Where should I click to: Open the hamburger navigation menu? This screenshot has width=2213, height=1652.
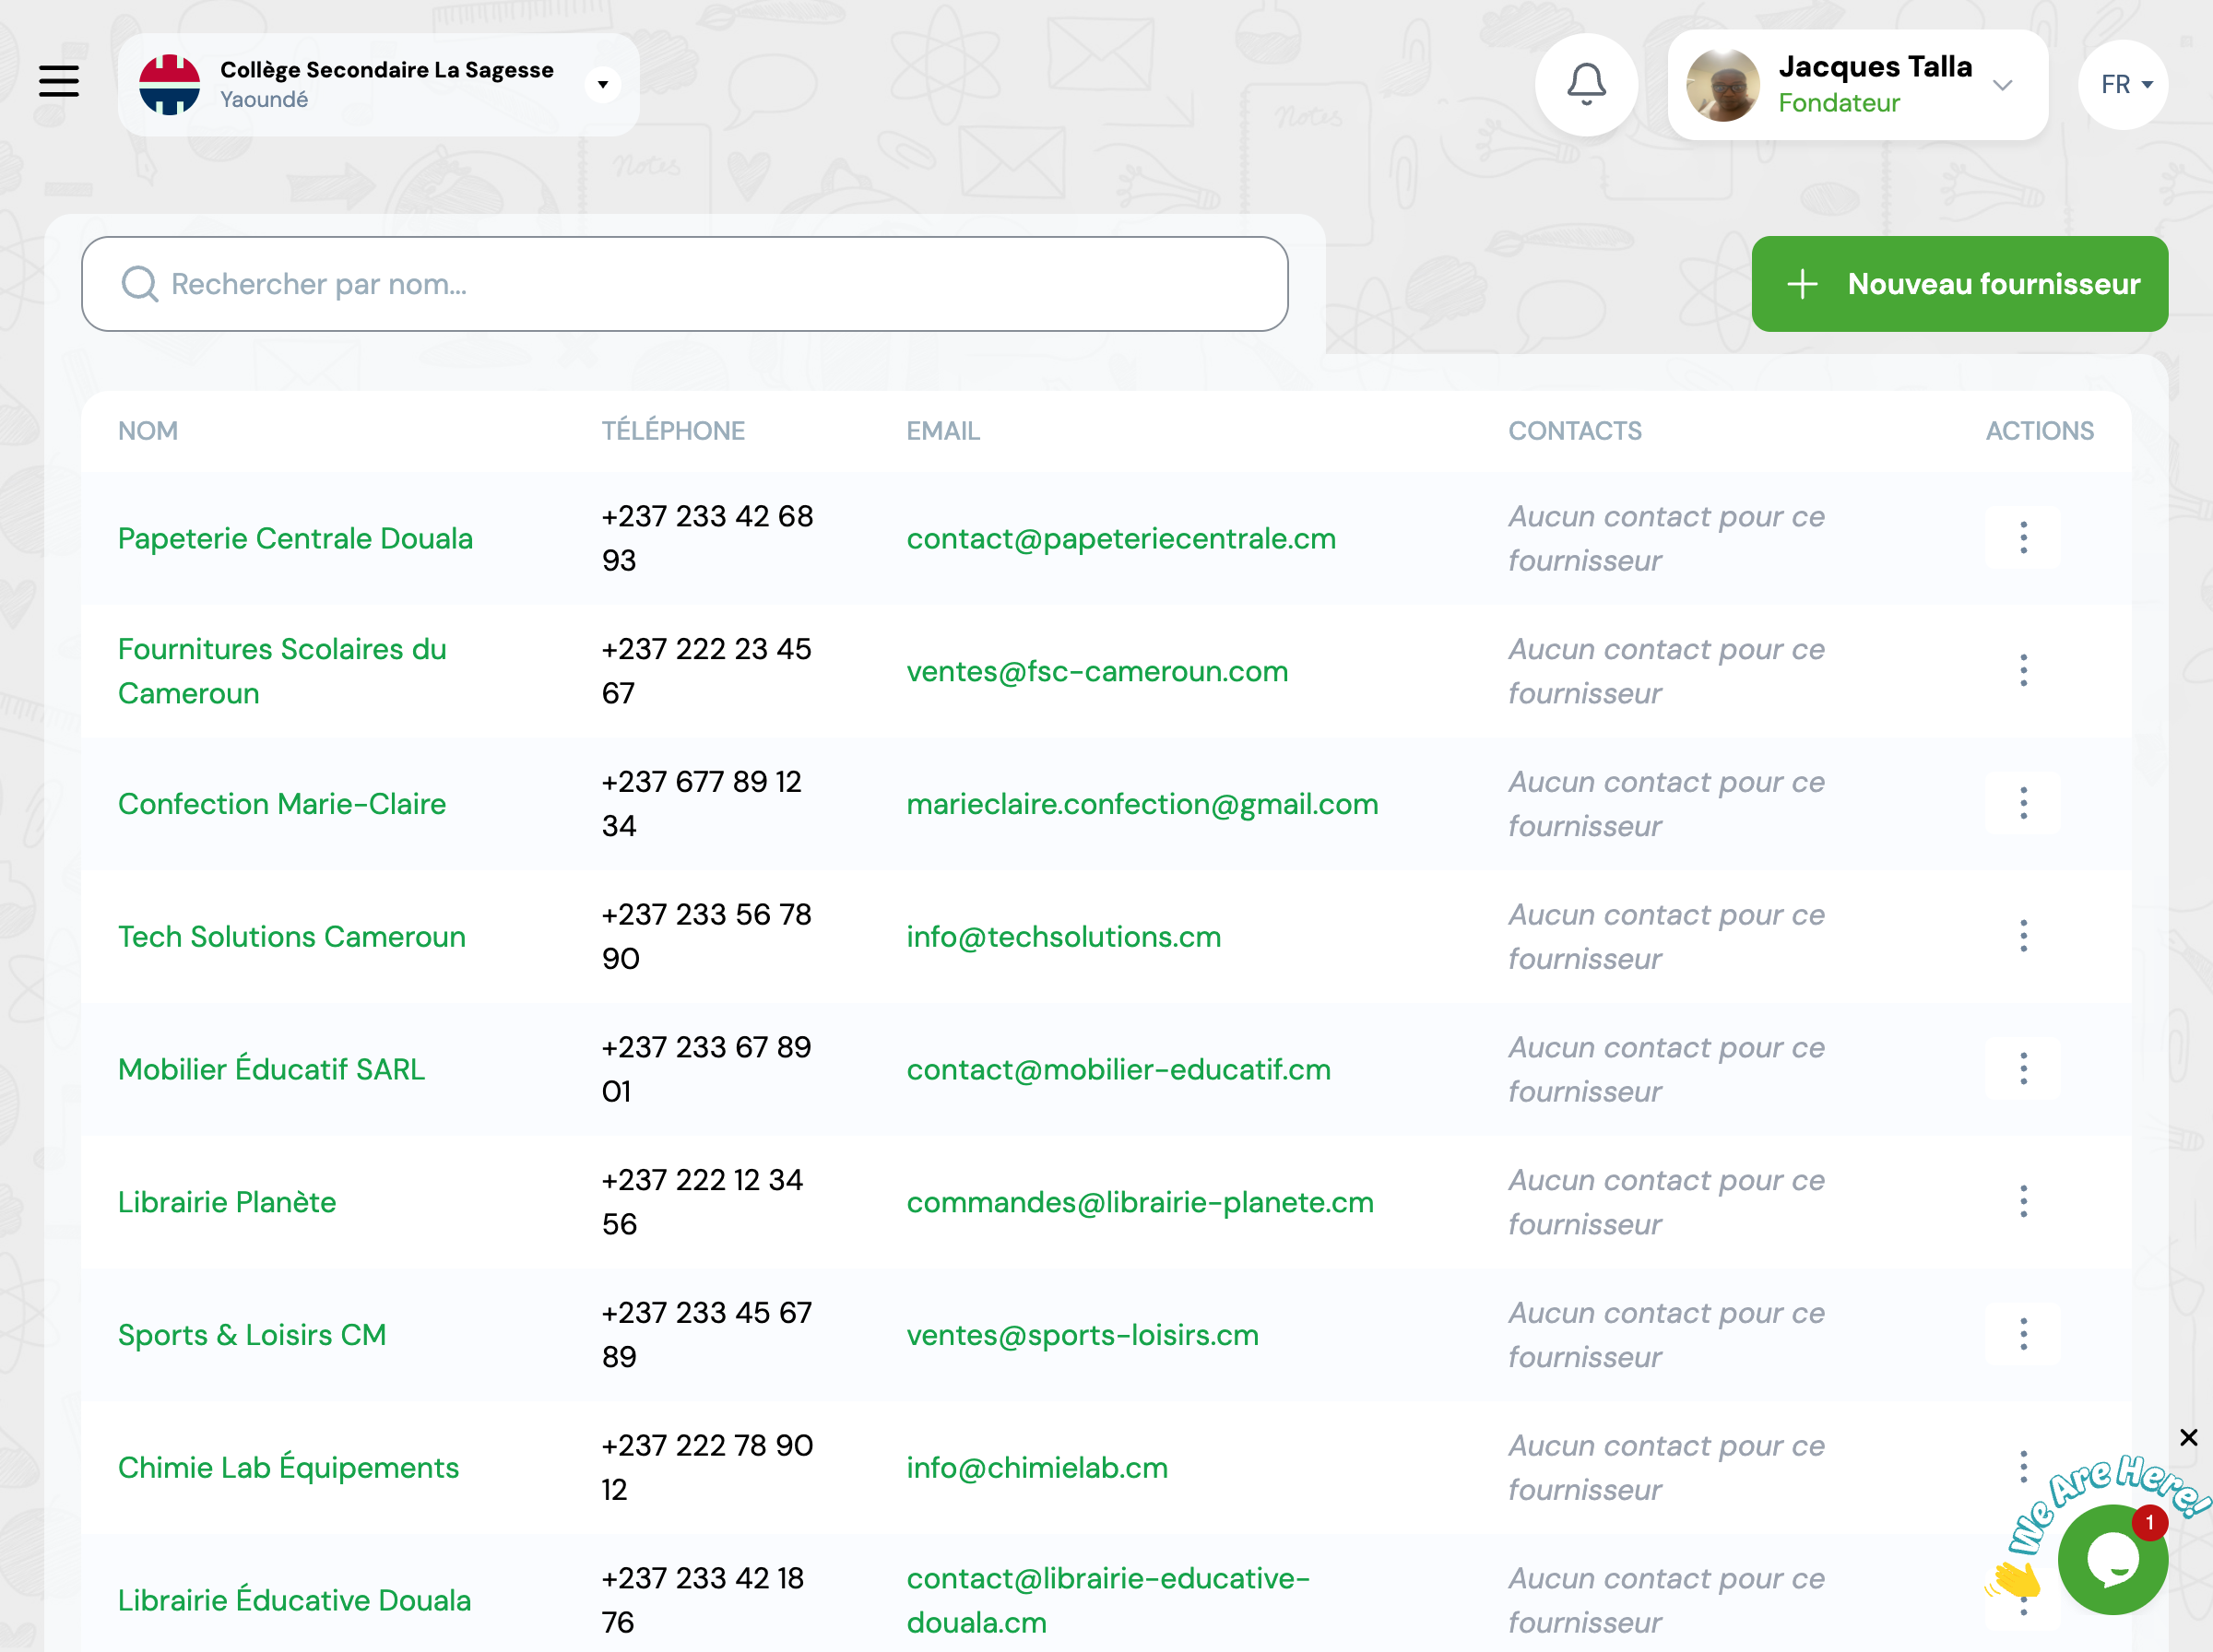(x=59, y=81)
